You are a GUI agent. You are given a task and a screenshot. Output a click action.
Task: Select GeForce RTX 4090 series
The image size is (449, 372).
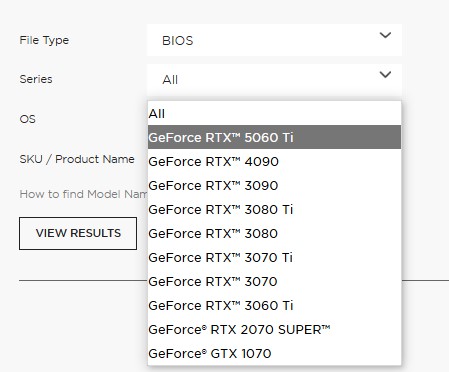274,162
